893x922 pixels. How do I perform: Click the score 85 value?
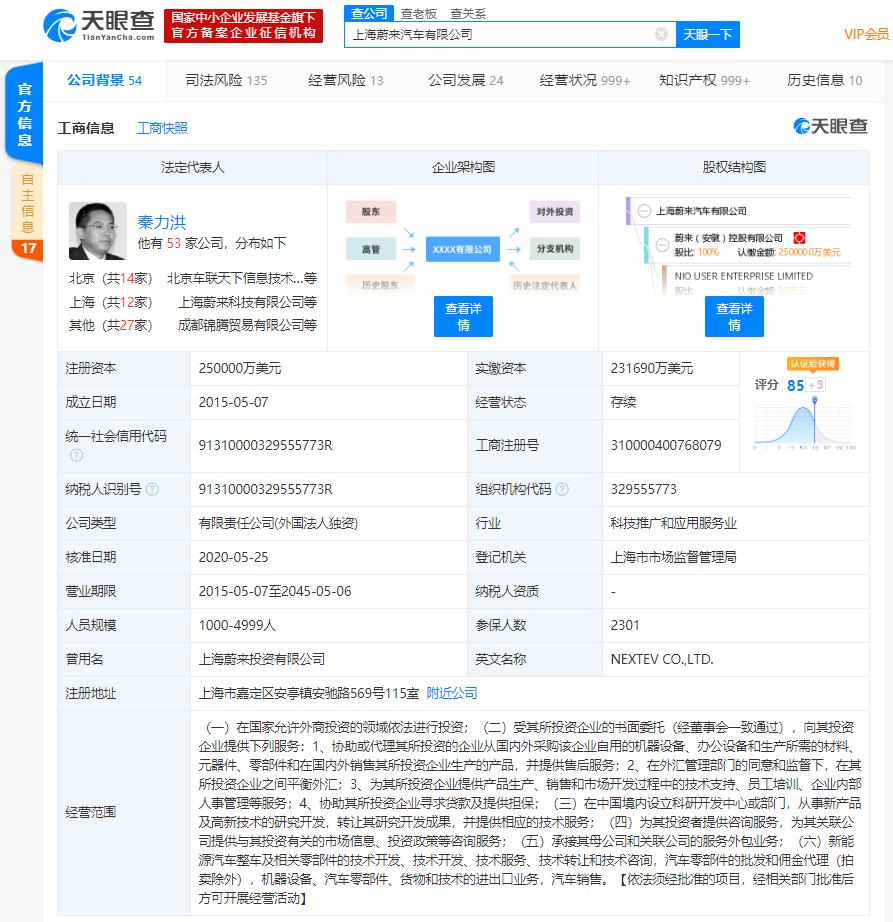click(795, 385)
